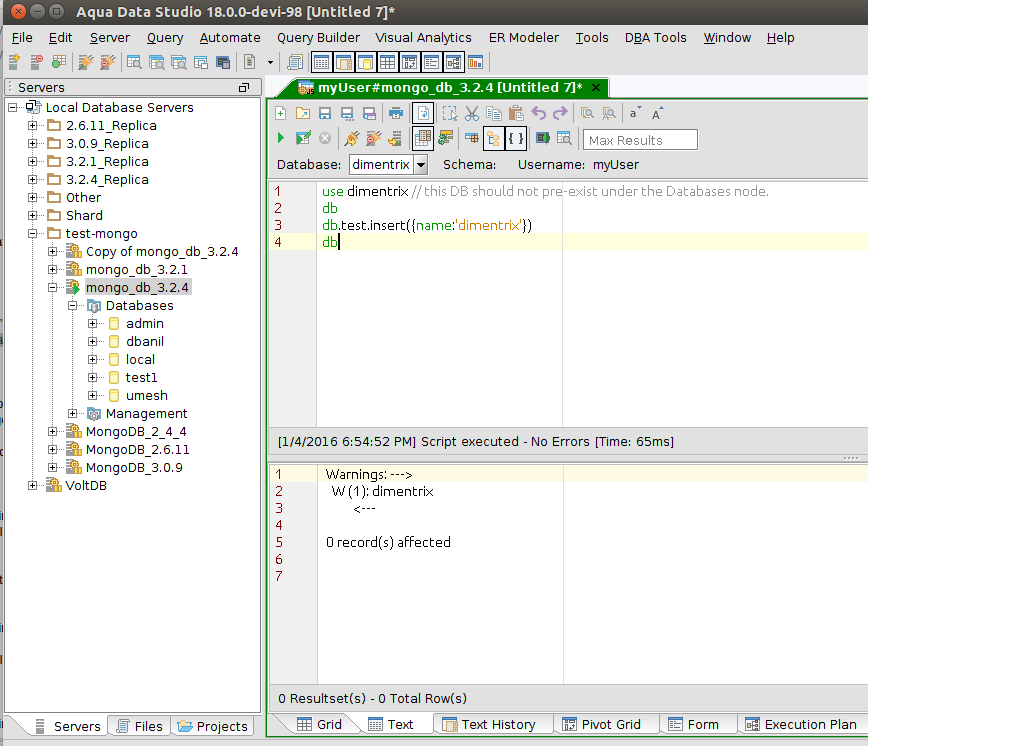The image size is (1016, 746).
Task: Toggle the plain table bordered button in main toolbar
Action: 387,62
